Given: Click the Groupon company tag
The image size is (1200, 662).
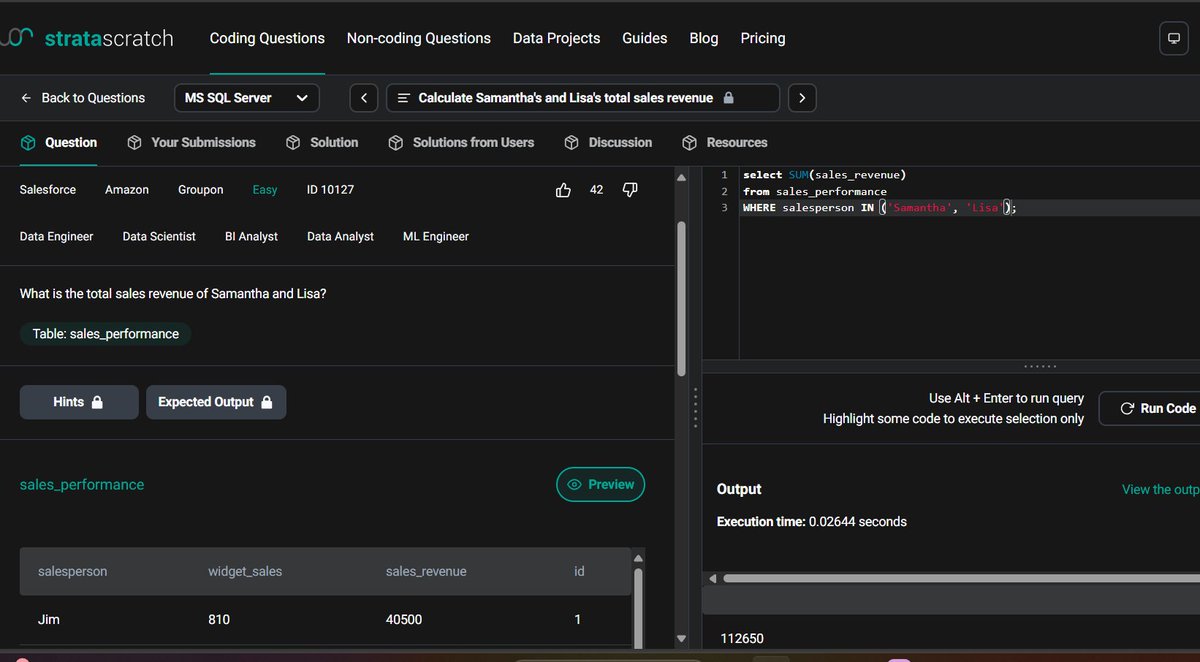Looking at the screenshot, I should pos(201,190).
